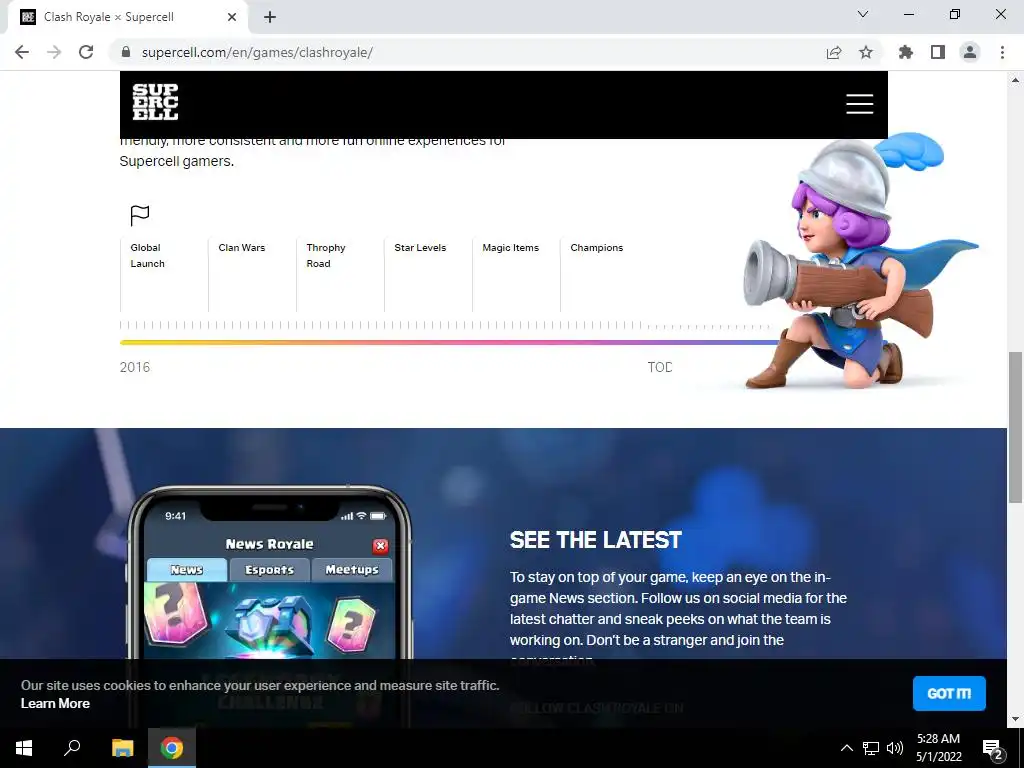Switch to the Meetups tab on phone
This screenshot has width=1024, height=768.
click(x=352, y=569)
